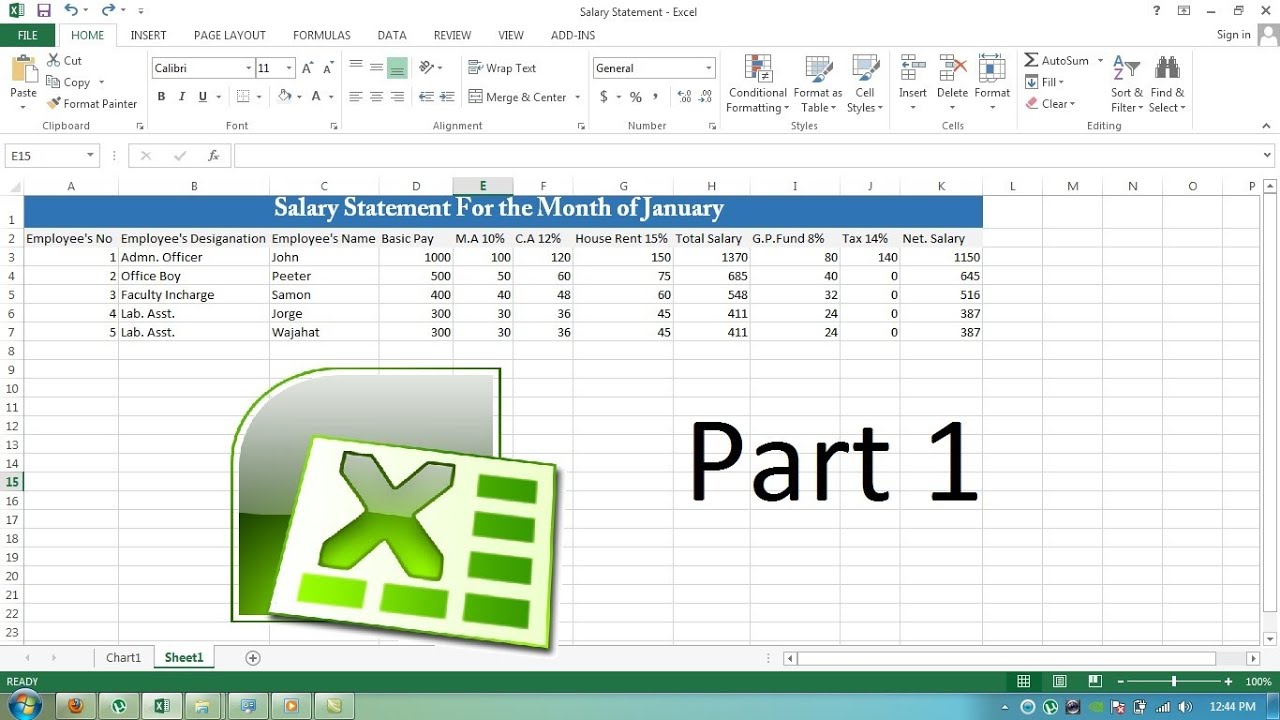Click the AutoSum button
This screenshot has height=720, width=1280.
coord(1057,61)
